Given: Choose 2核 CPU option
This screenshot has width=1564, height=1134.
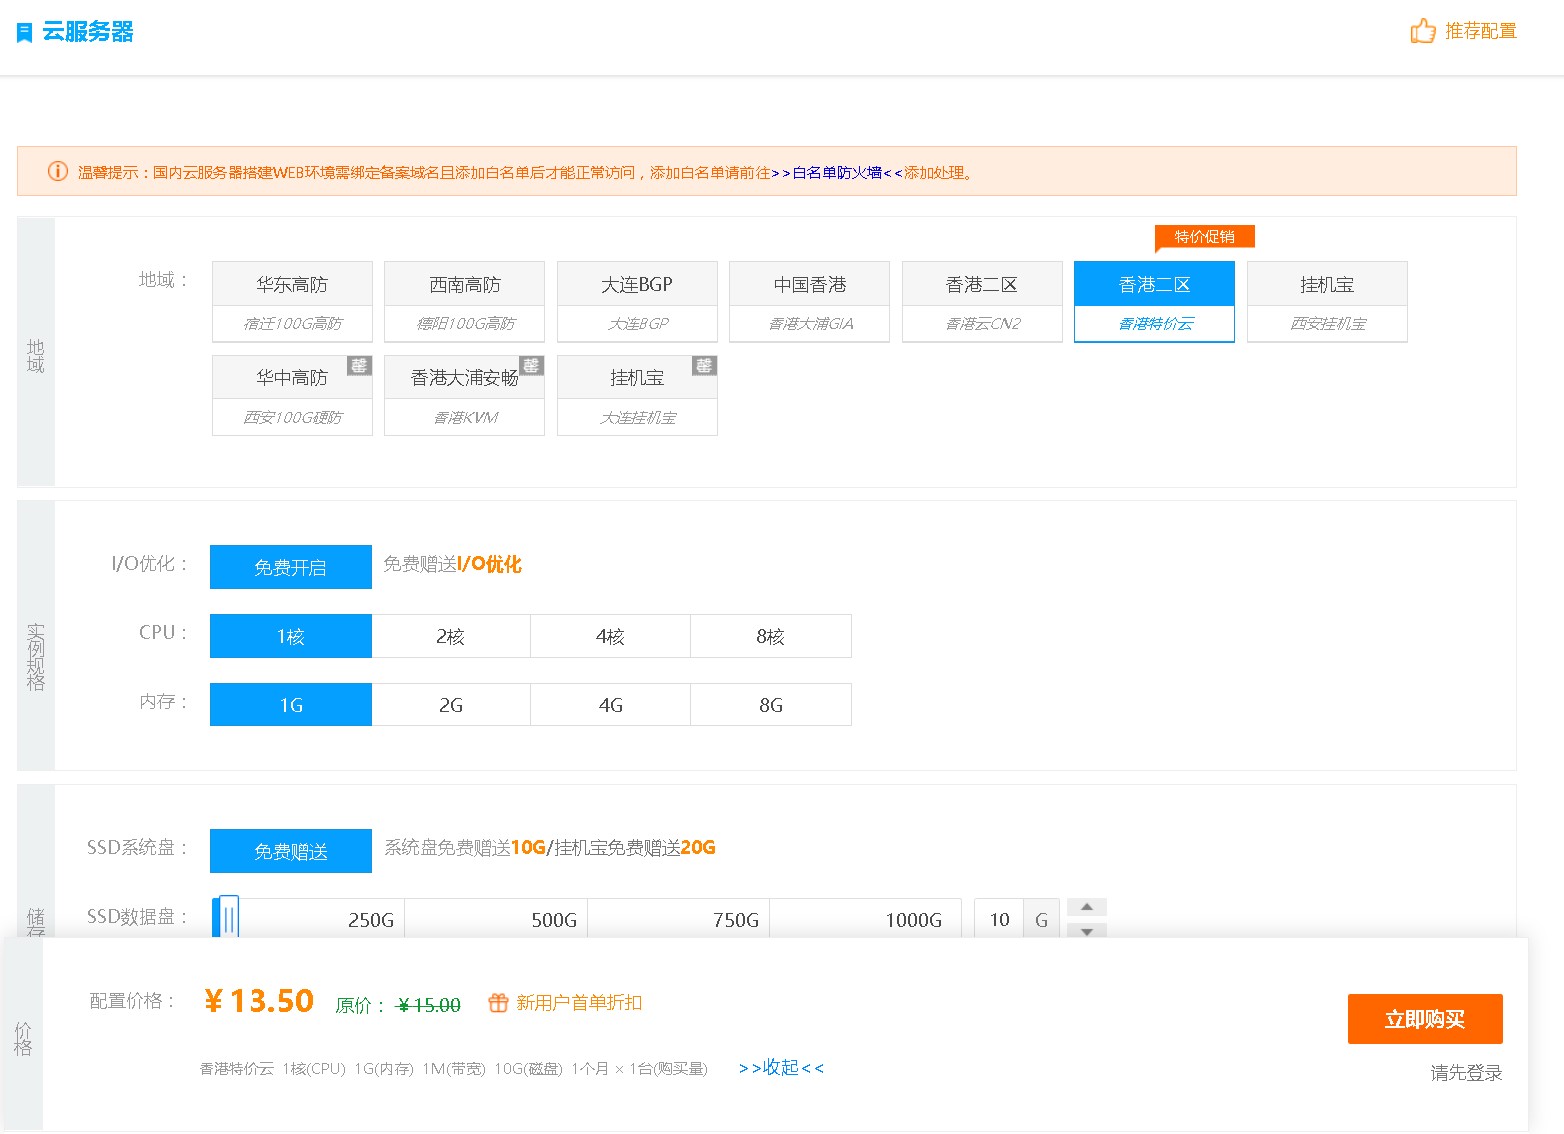Looking at the screenshot, I should pos(451,636).
